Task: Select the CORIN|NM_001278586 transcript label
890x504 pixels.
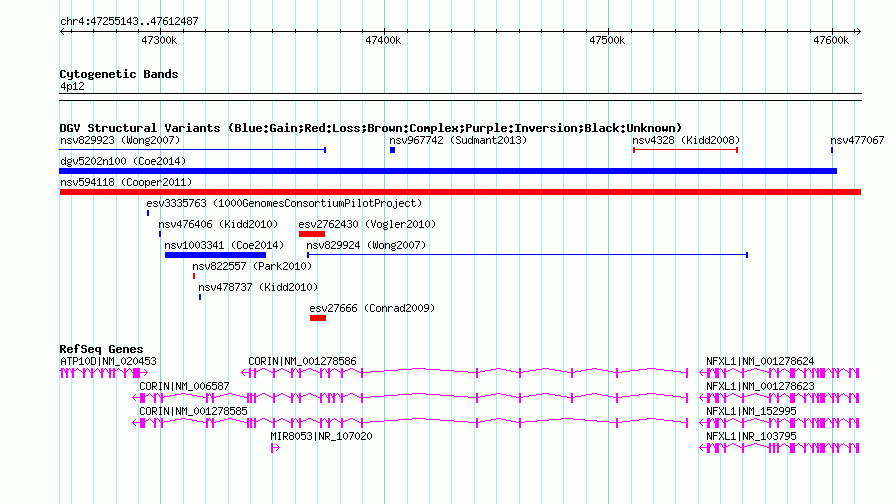Action: 302,361
